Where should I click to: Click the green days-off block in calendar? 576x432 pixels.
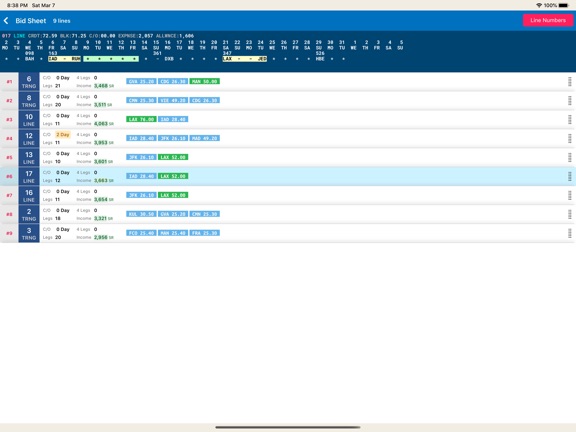click(111, 59)
